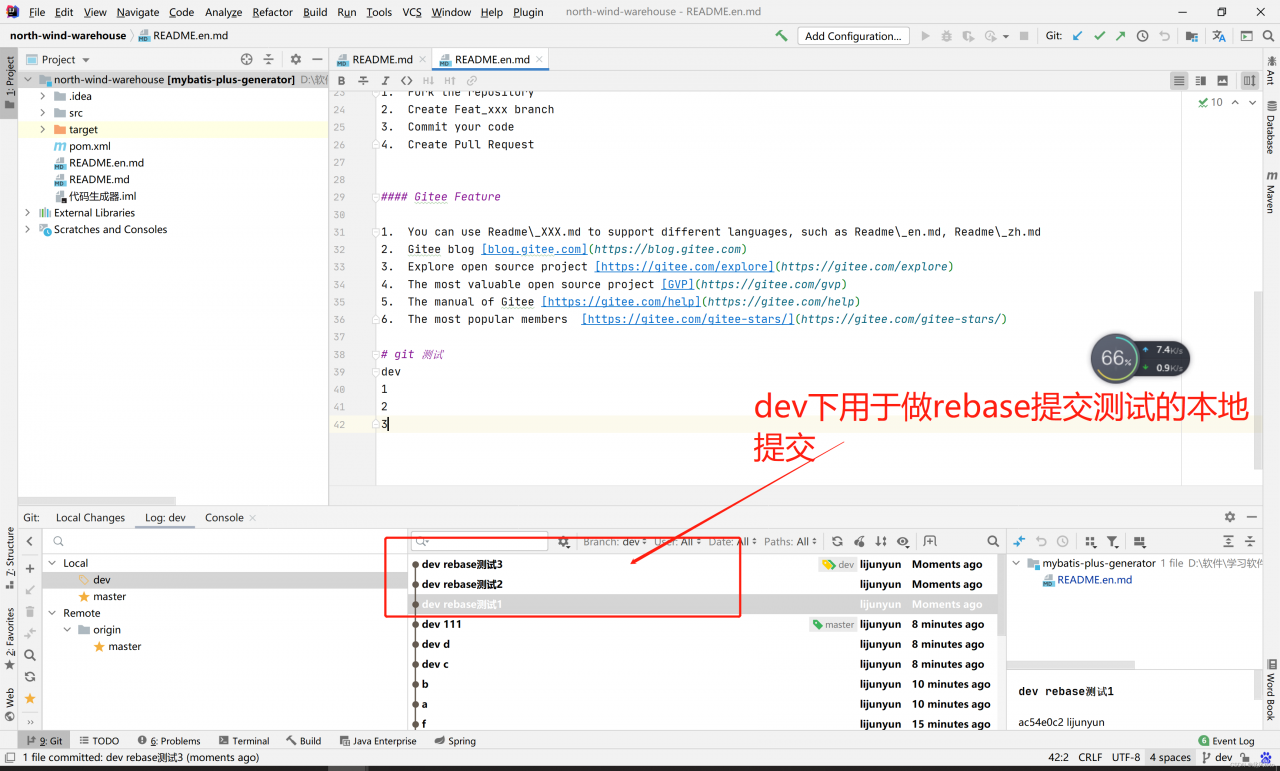
Task: Click refresh icon in Git log toolbar
Action: (x=837, y=542)
